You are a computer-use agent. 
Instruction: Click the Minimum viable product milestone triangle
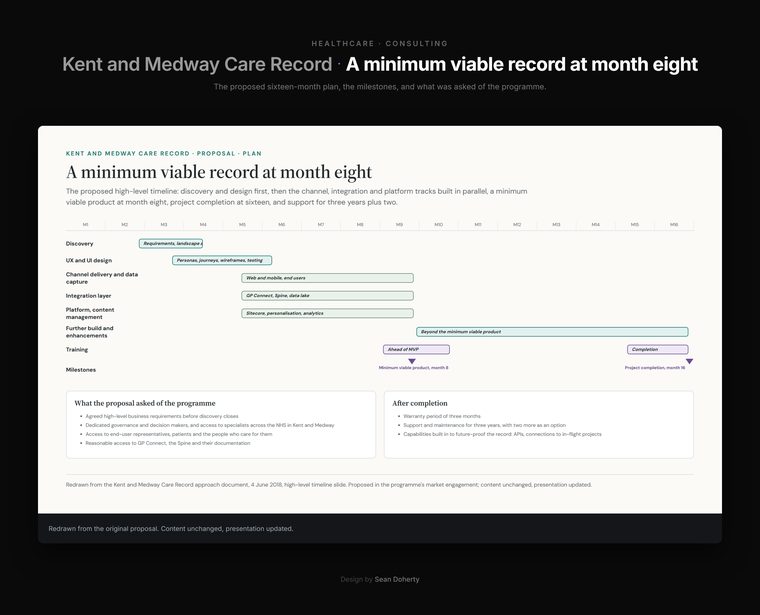pos(412,361)
